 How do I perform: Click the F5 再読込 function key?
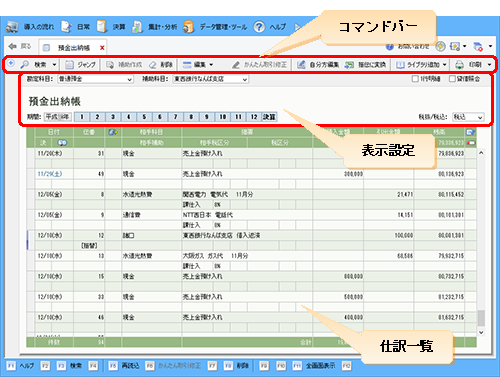[124, 366]
